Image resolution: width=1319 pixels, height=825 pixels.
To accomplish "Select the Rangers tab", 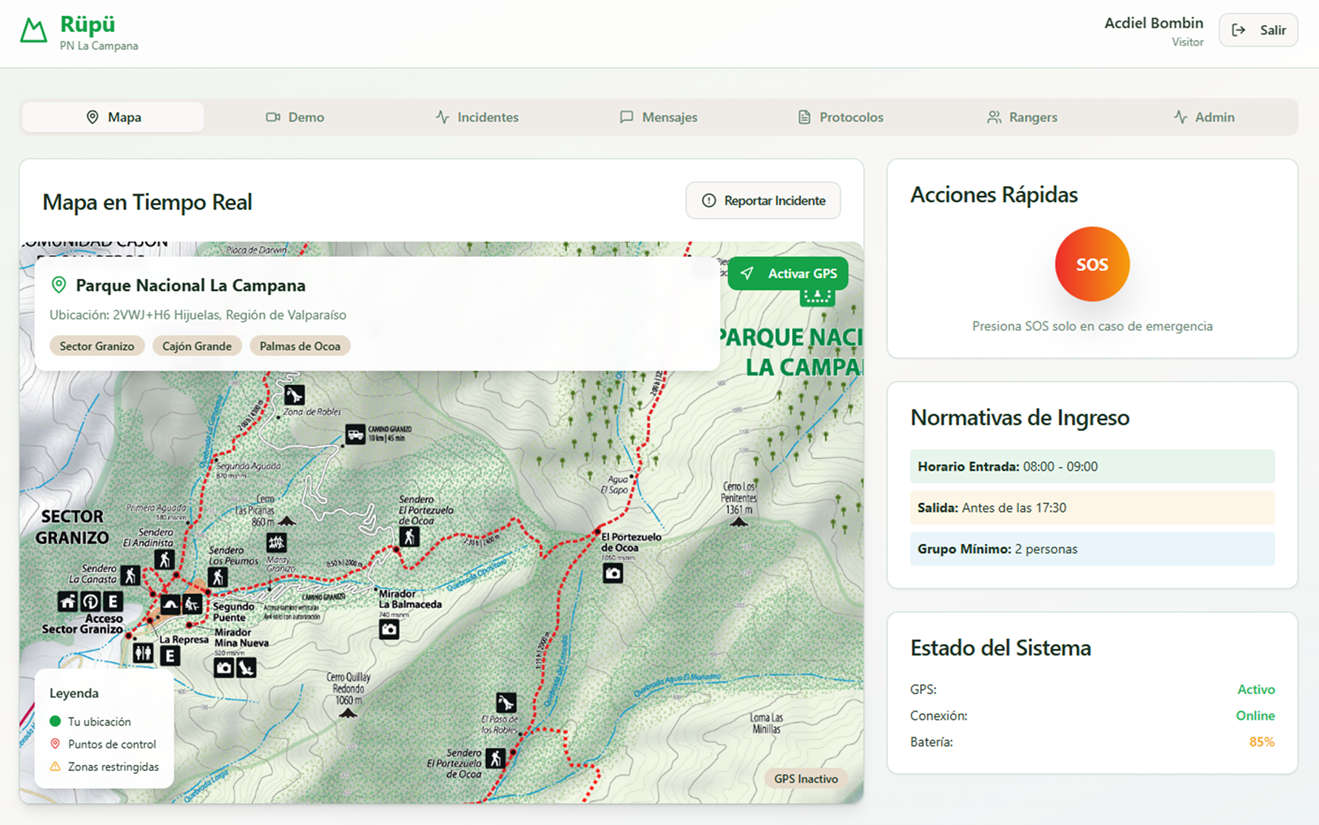I will pyautogui.click(x=1022, y=117).
